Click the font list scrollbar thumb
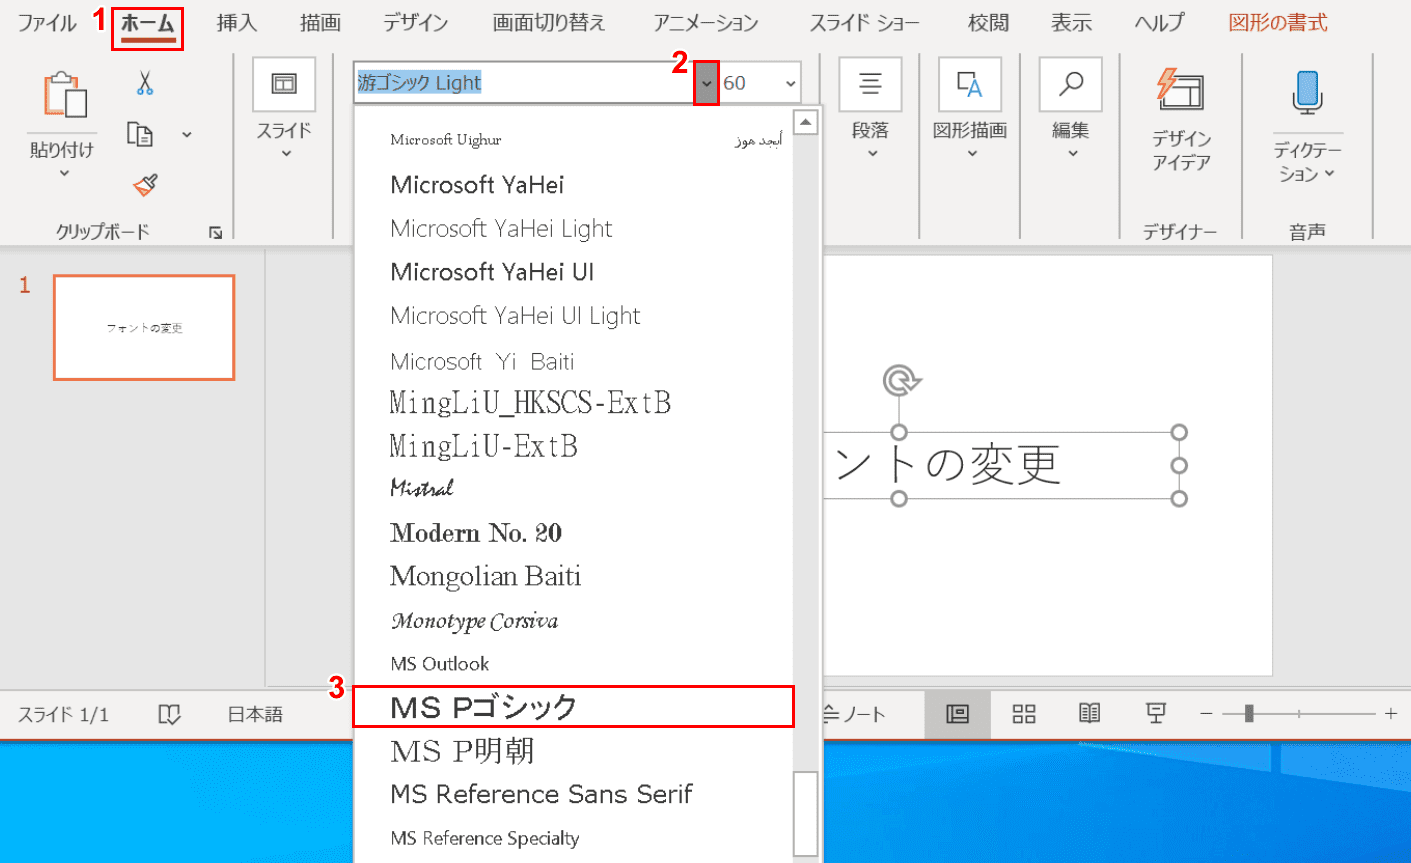The height and width of the screenshot is (863, 1411). 806,814
